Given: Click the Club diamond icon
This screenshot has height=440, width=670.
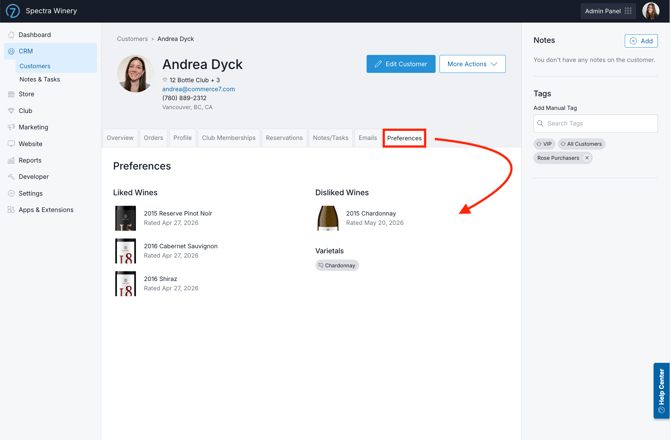Looking at the screenshot, I should [x=11, y=111].
